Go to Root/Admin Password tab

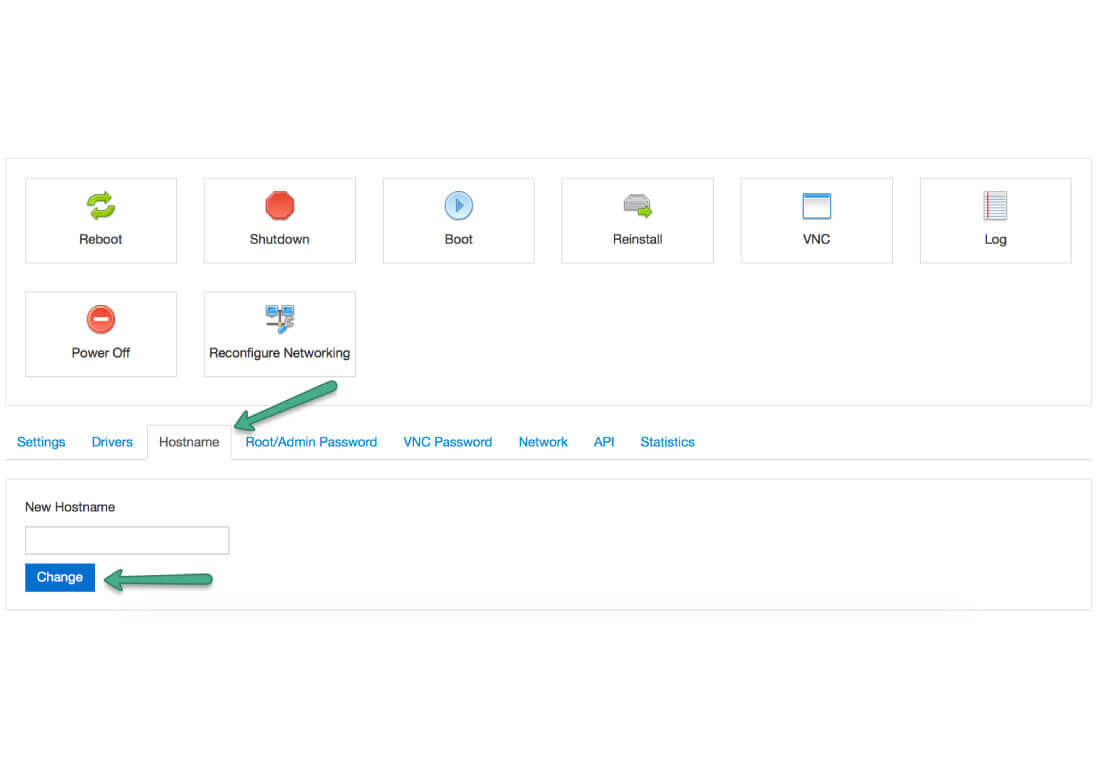click(311, 442)
